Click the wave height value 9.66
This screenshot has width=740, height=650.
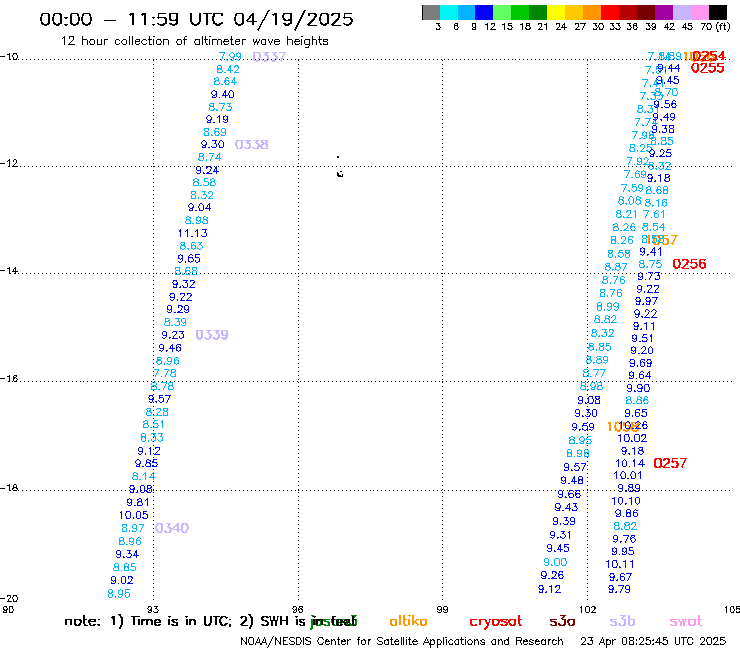click(569, 494)
